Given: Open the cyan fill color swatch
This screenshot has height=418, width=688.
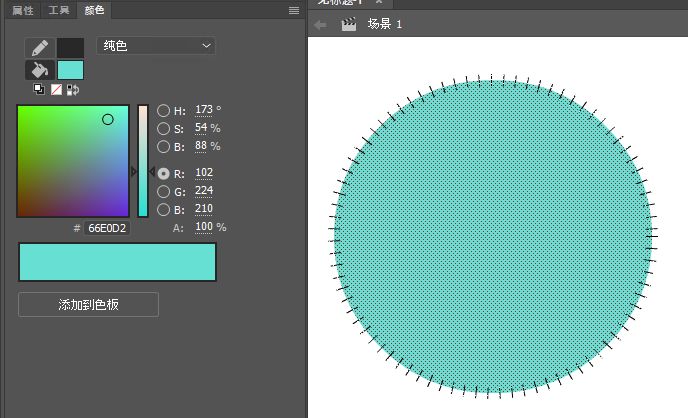Looking at the screenshot, I should pos(70,70).
